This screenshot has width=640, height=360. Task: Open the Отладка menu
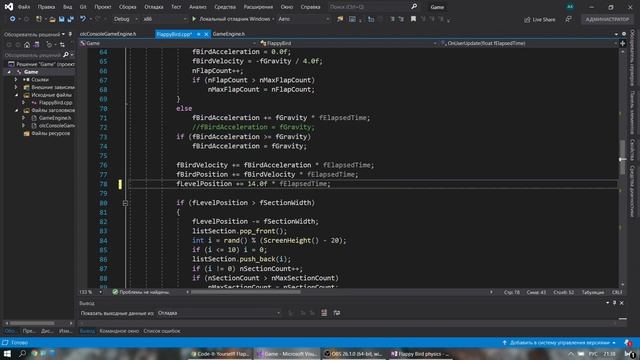(x=153, y=7)
